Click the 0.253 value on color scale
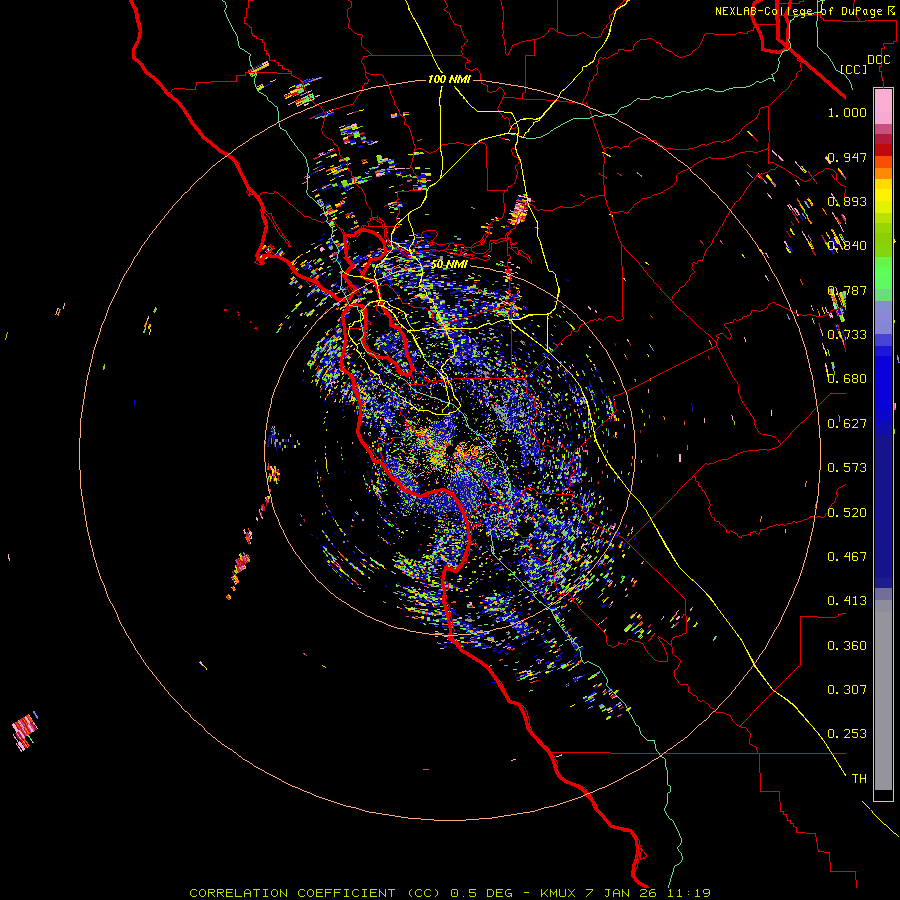Image resolution: width=900 pixels, height=900 pixels. (x=847, y=734)
